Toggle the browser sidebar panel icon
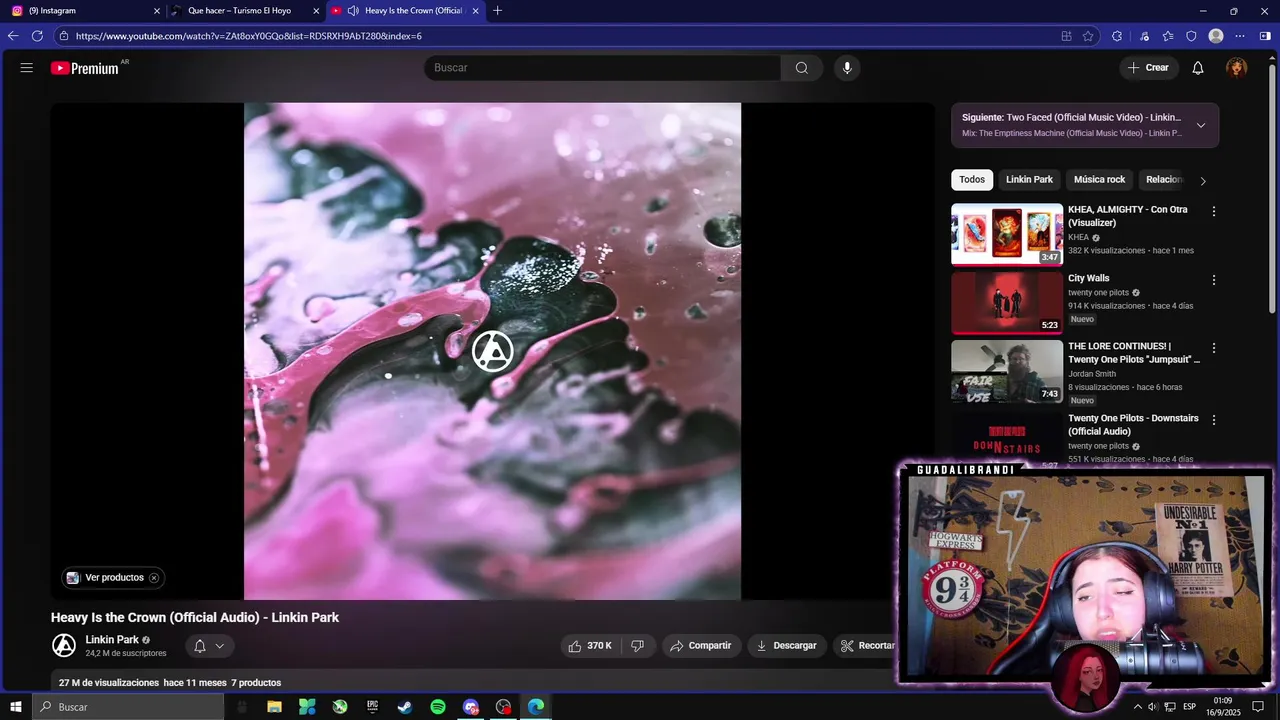1280x720 pixels. coord(1265,36)
